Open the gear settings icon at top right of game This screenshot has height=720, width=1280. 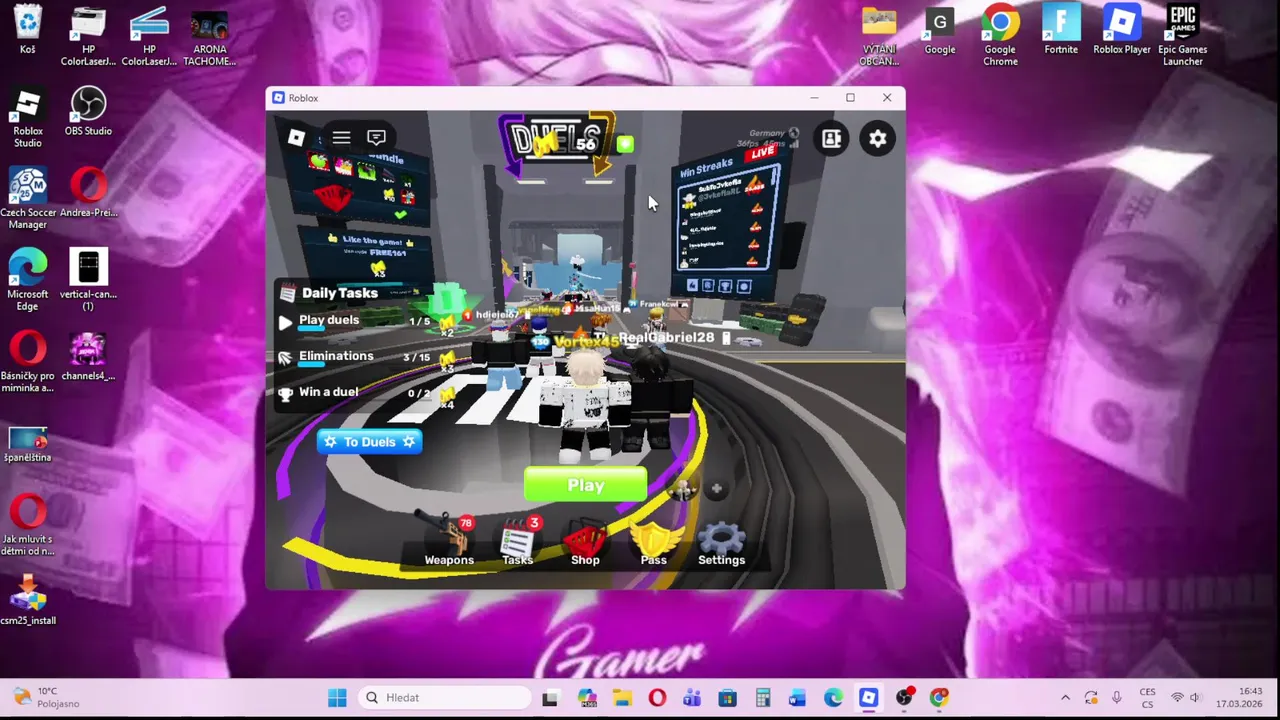pyautogui.click(x=877, y=139)
